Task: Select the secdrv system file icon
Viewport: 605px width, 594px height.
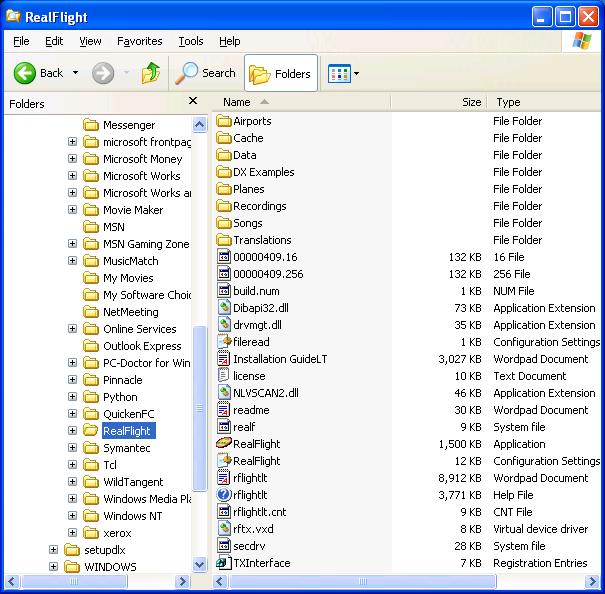Action: 224,545
